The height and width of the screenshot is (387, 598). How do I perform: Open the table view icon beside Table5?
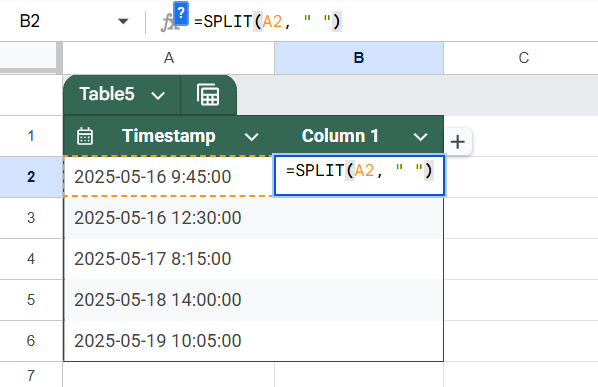coord(208,95)
